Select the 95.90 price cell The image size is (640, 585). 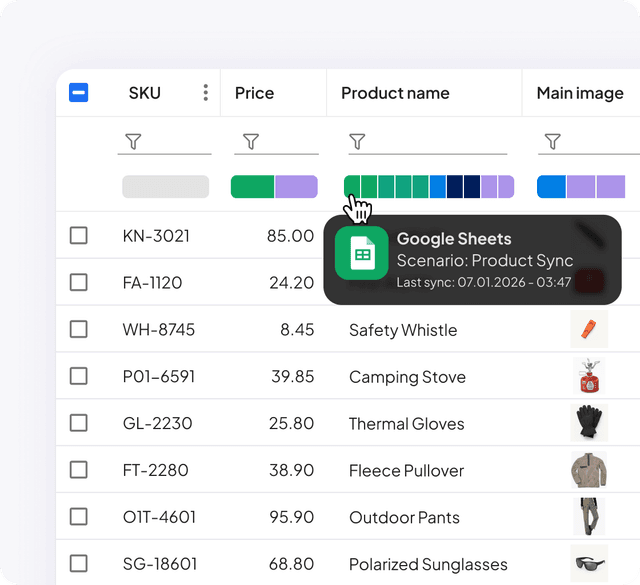(x=292, y=518)
